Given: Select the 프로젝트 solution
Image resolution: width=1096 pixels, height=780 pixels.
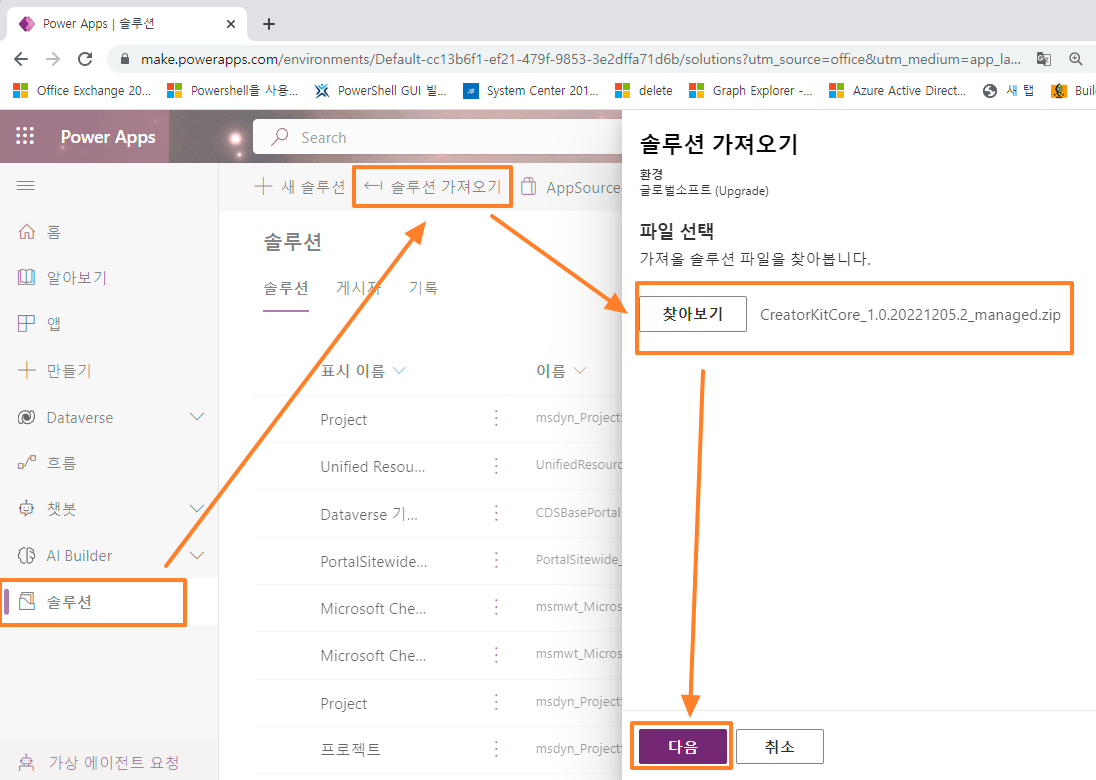Looking at the screenshot, I should (350, 749).
